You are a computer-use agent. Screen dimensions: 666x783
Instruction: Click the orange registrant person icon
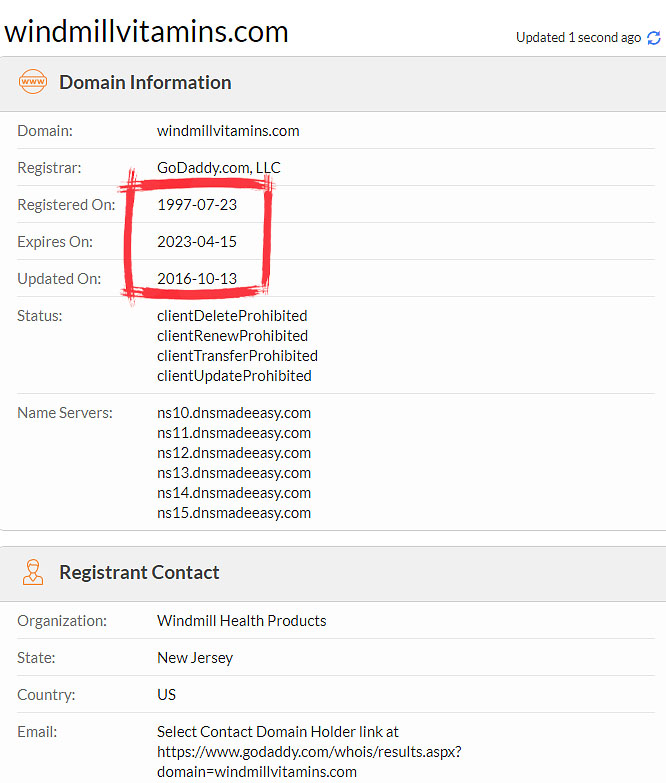click(33, 572)
